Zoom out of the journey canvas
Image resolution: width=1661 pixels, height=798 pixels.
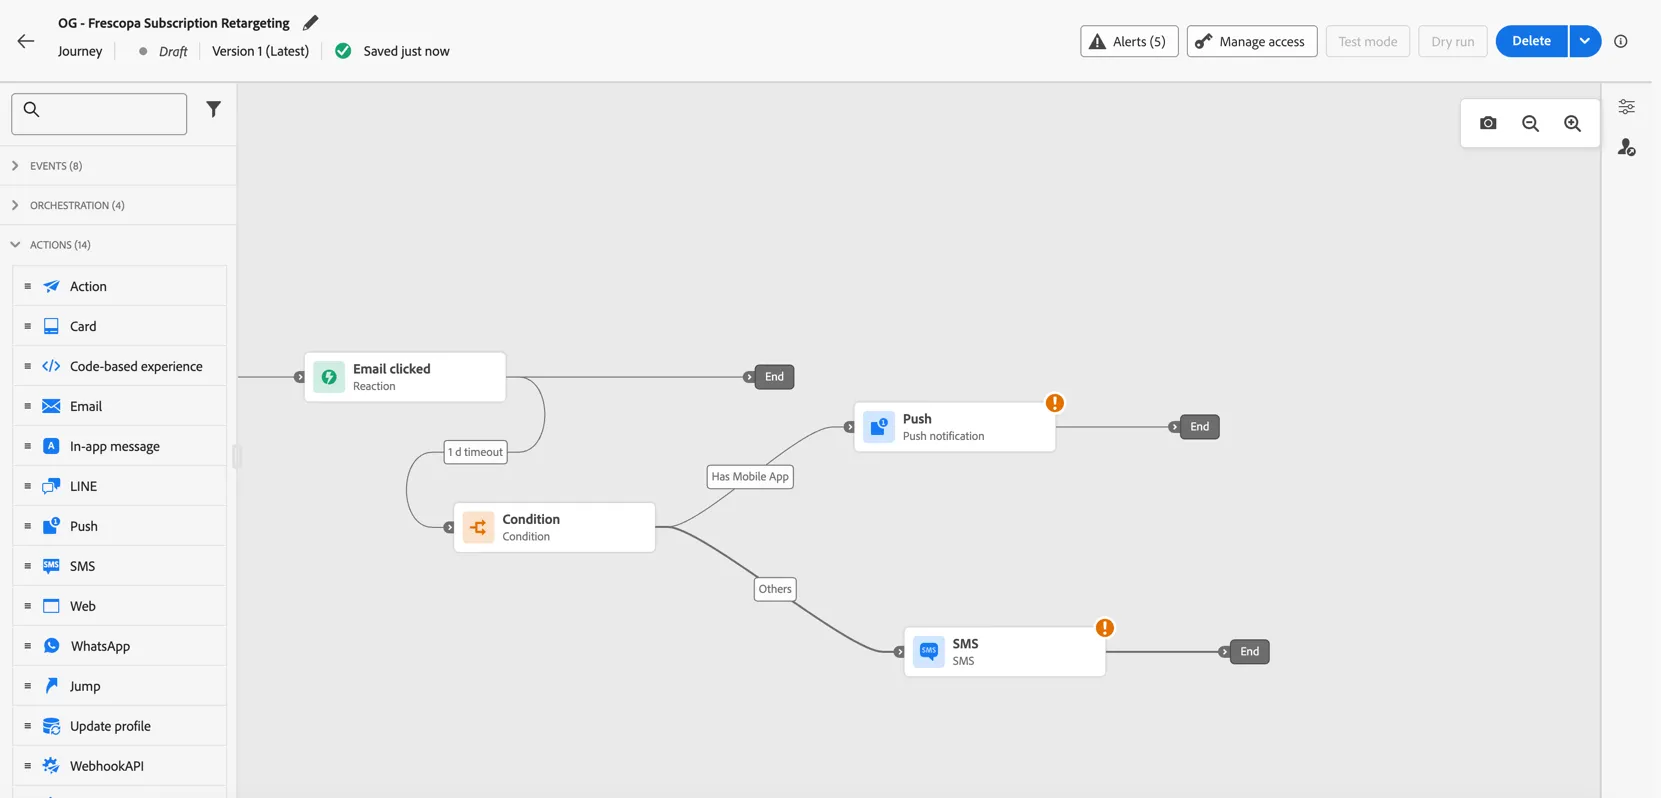[1530, 123]
